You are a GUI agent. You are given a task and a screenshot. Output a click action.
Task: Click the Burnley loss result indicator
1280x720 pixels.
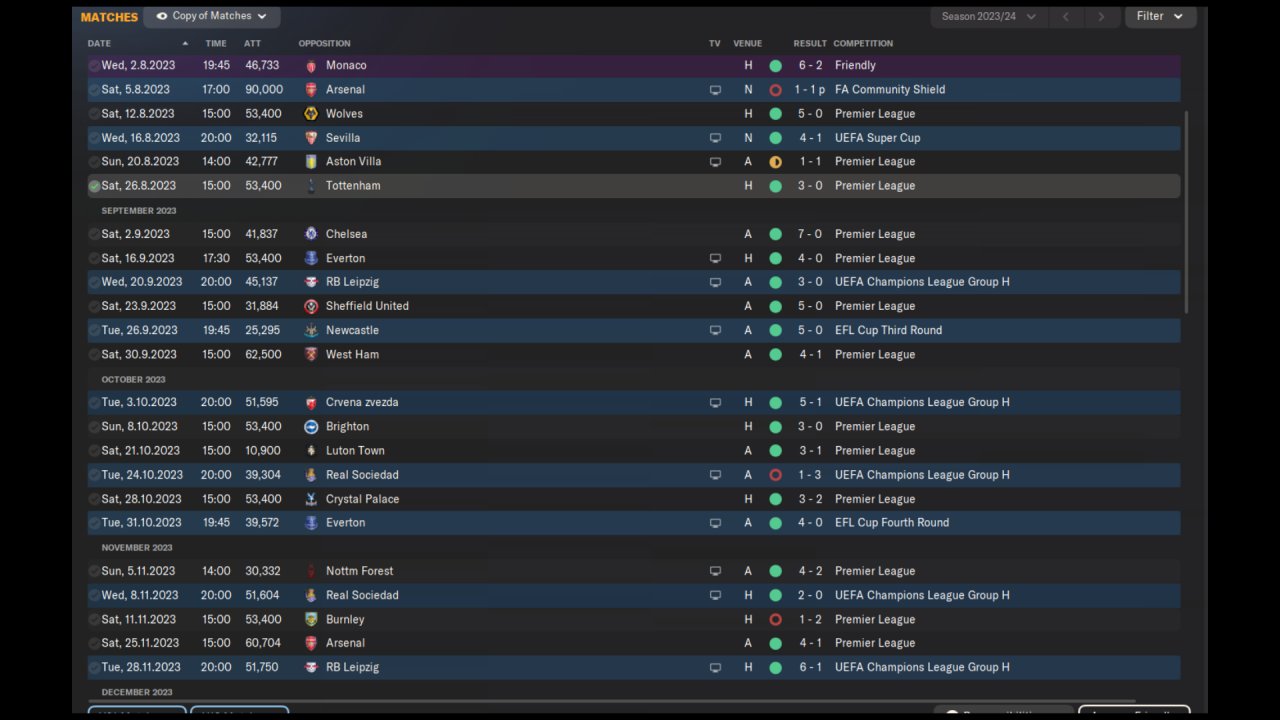click(775, 620)
